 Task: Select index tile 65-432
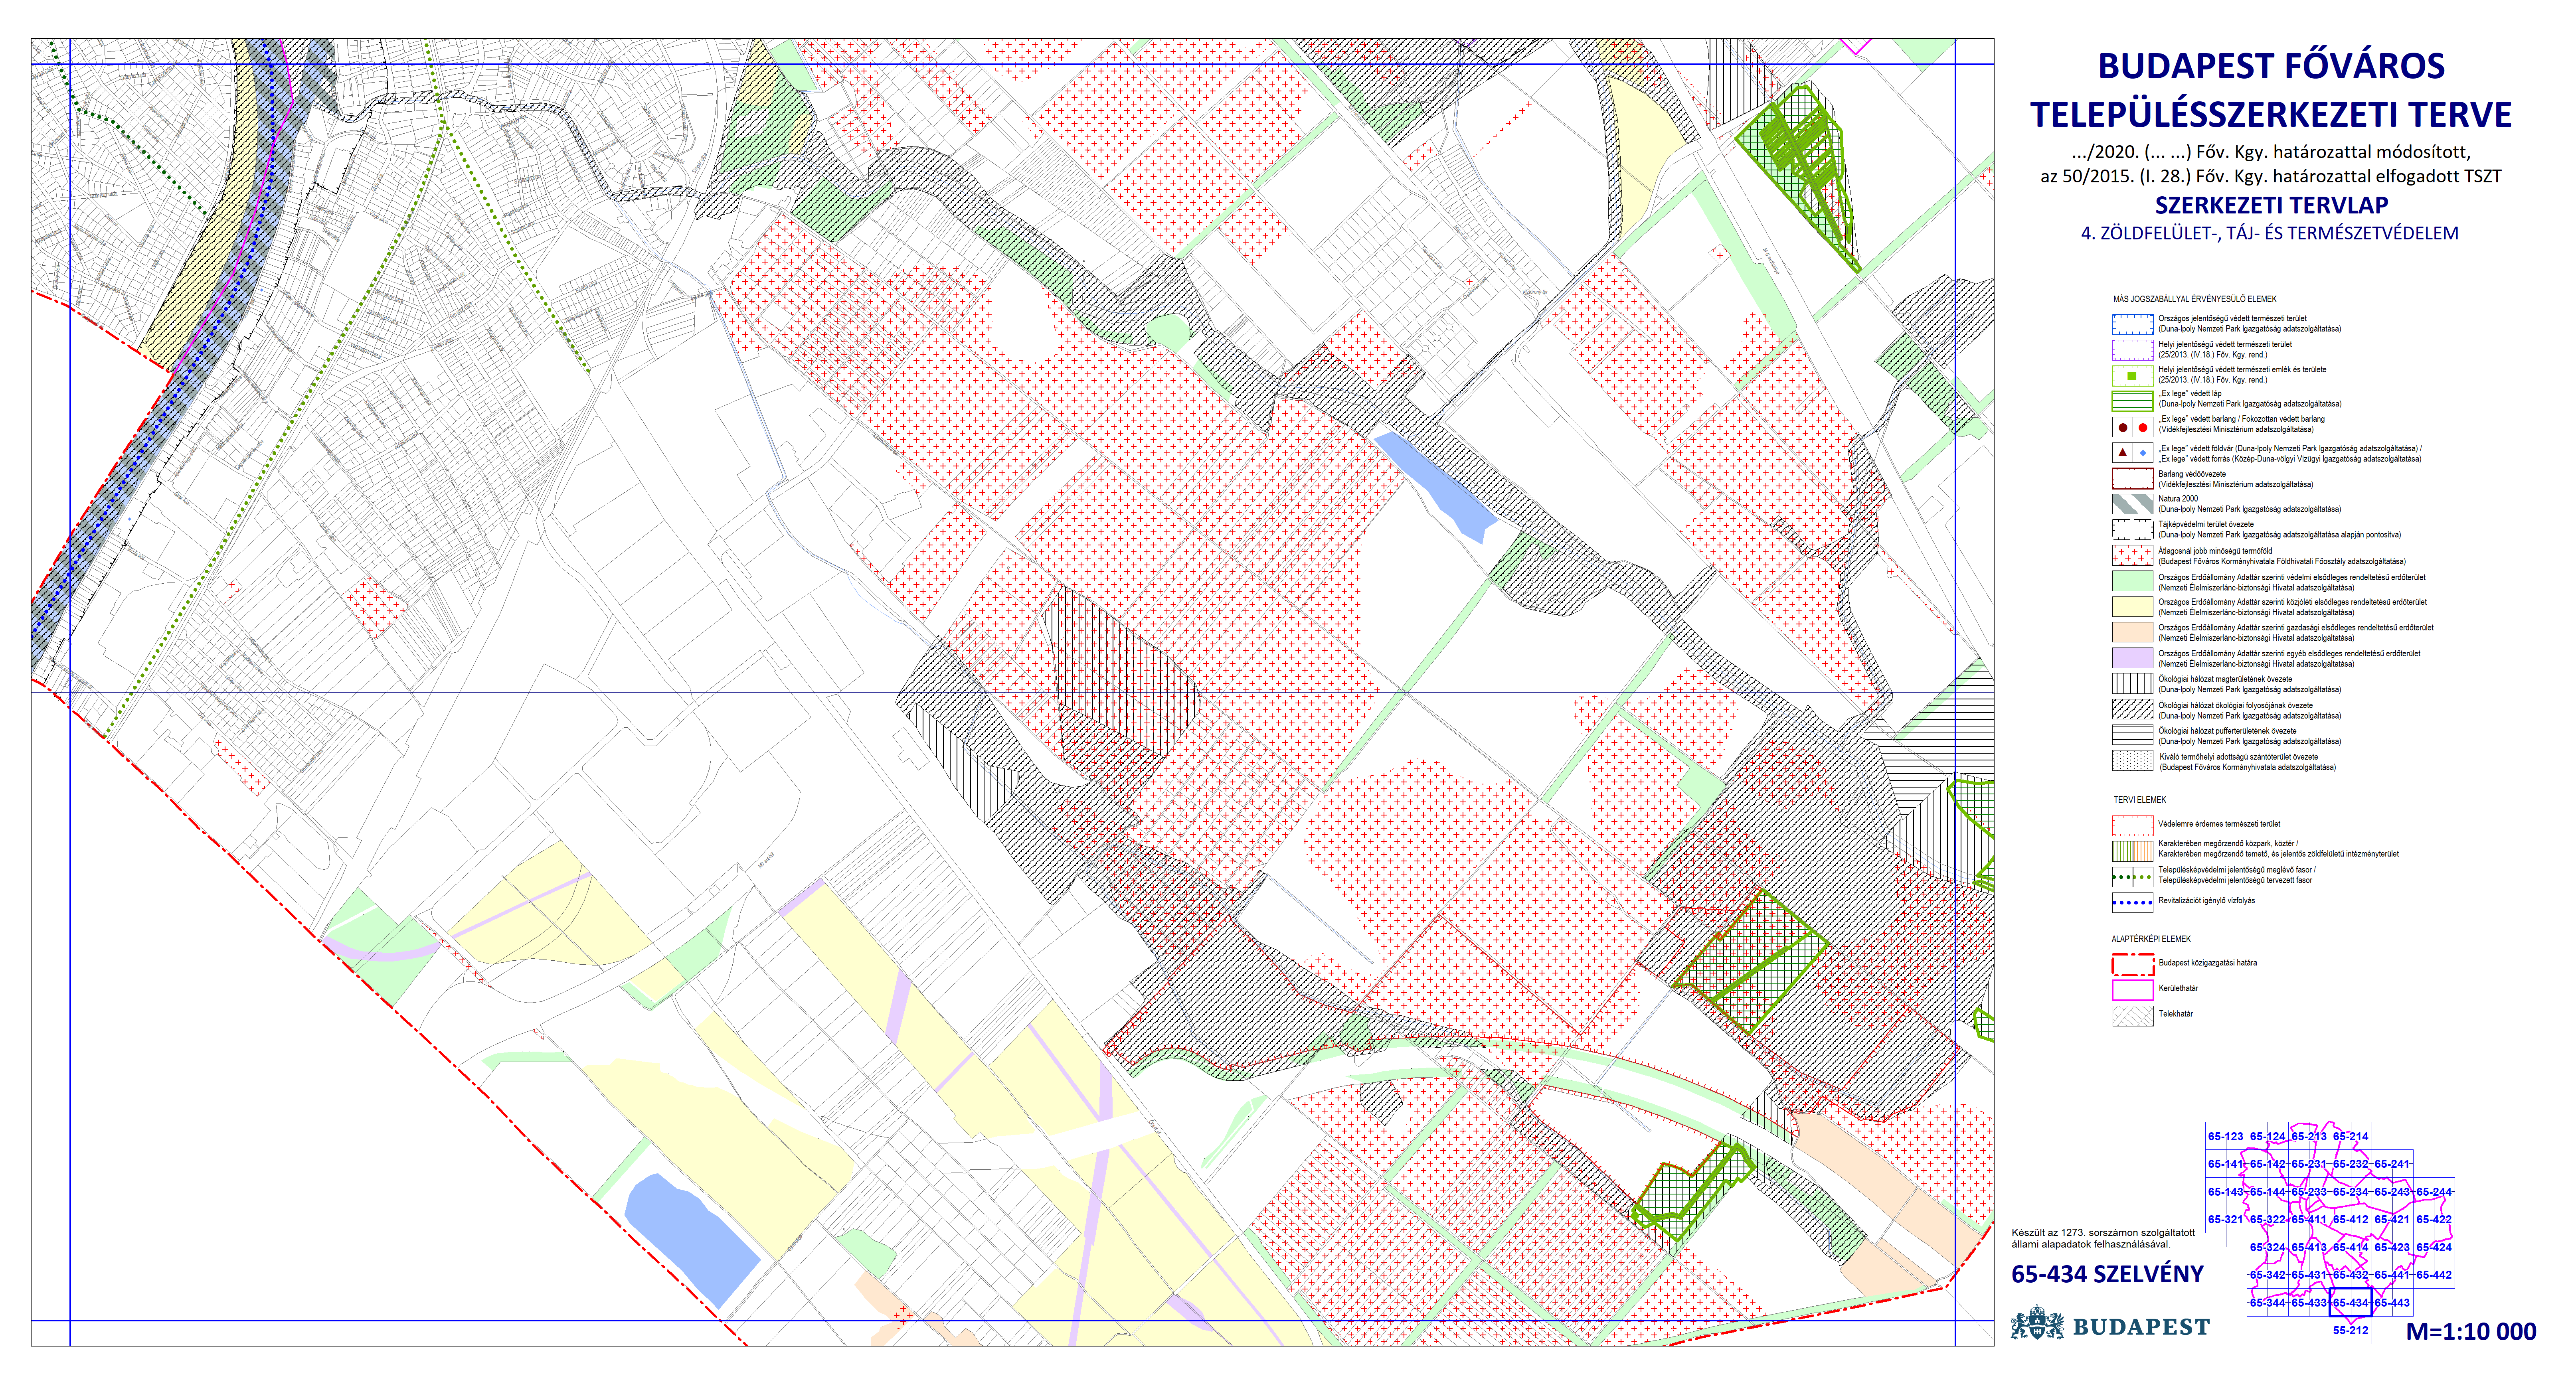point(2350,1275)
